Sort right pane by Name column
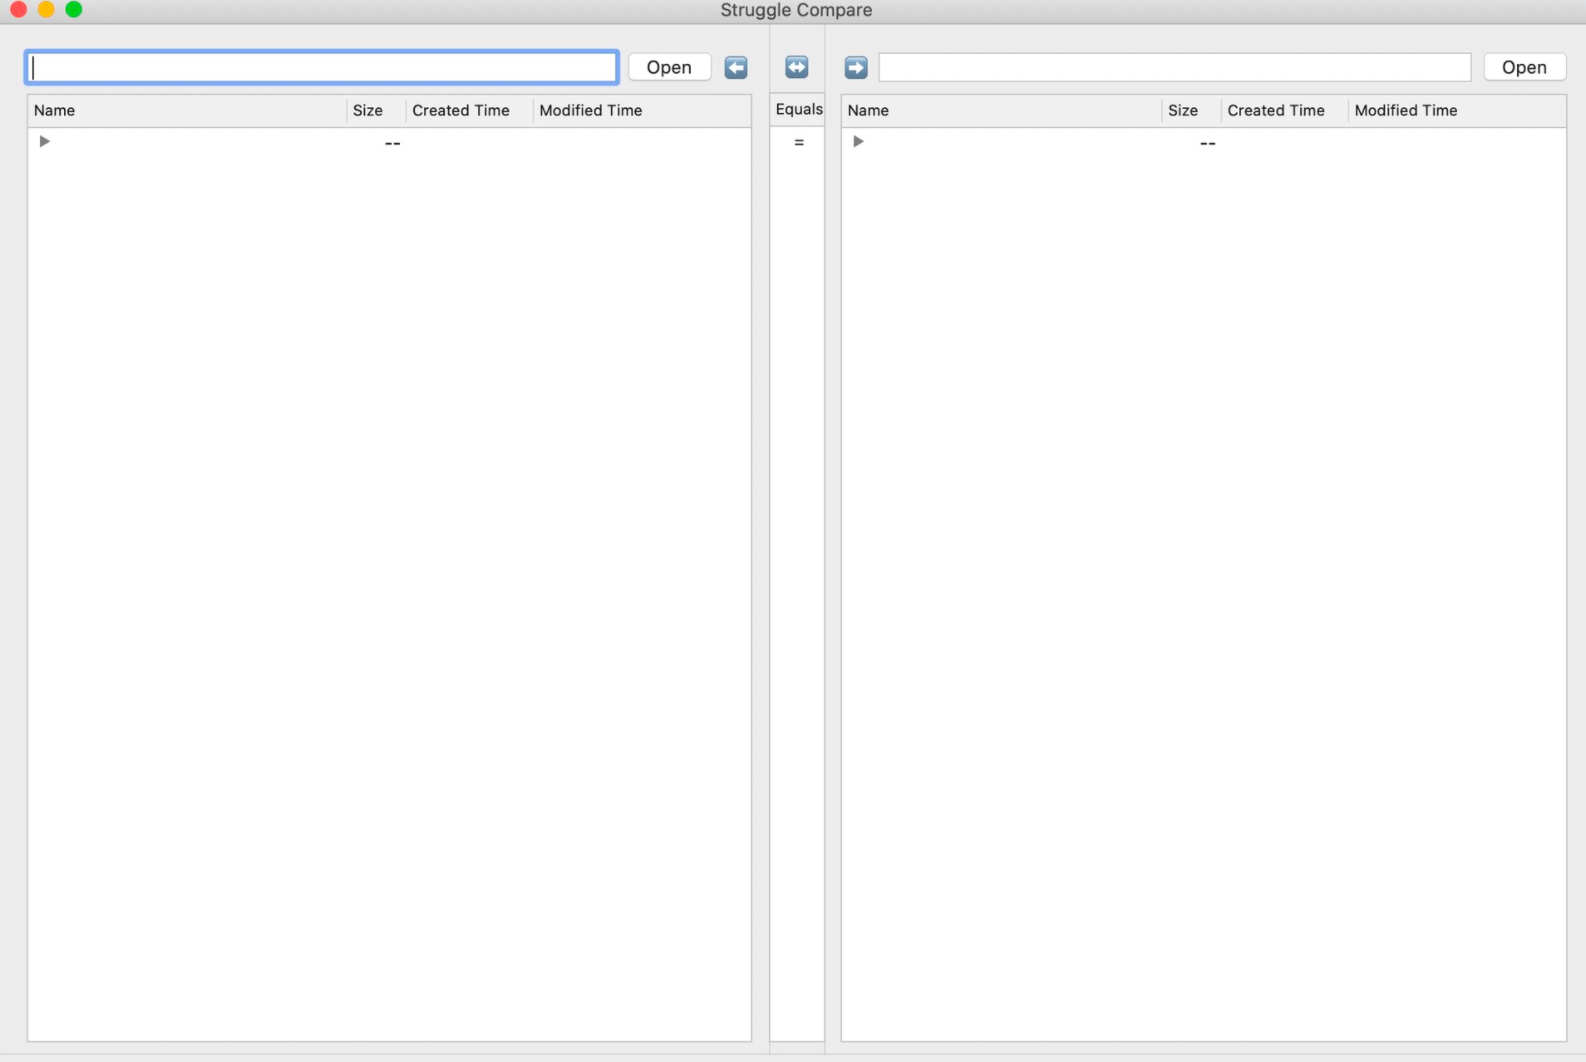The image size is (1586, 1062). point(1001,110)
